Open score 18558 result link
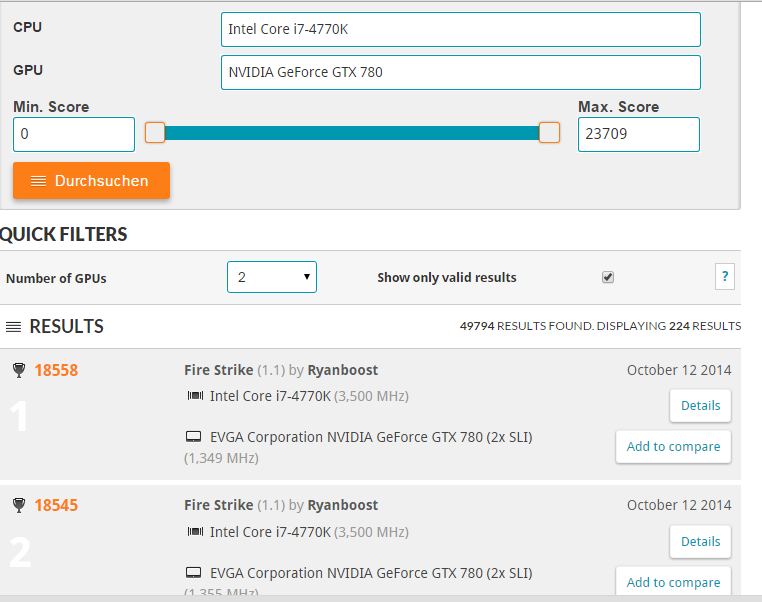762x602 pixels. tap(56, 370)
